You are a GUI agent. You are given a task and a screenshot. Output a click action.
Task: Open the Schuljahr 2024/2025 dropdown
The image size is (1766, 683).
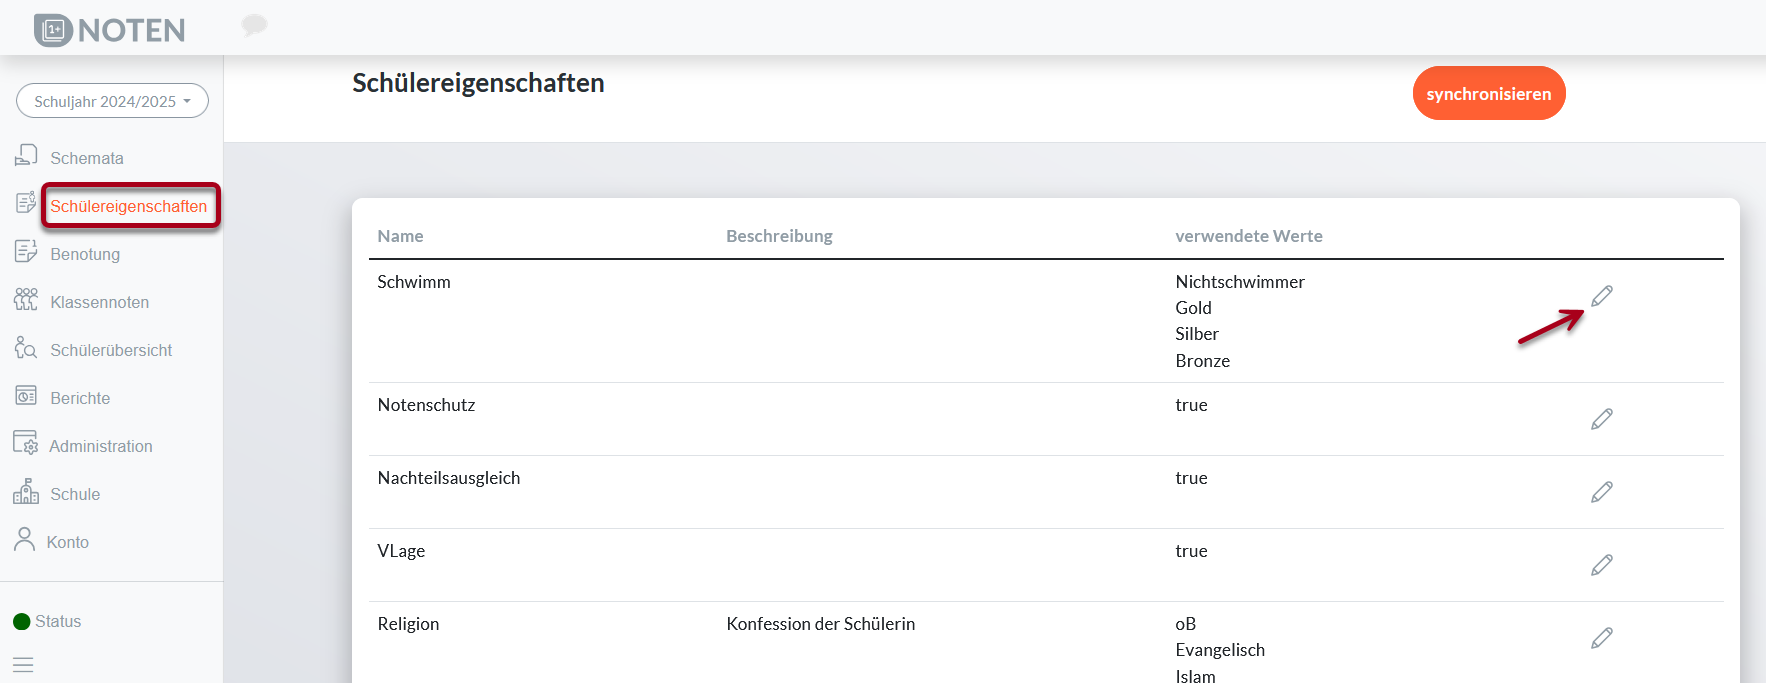tap(112, 101)
